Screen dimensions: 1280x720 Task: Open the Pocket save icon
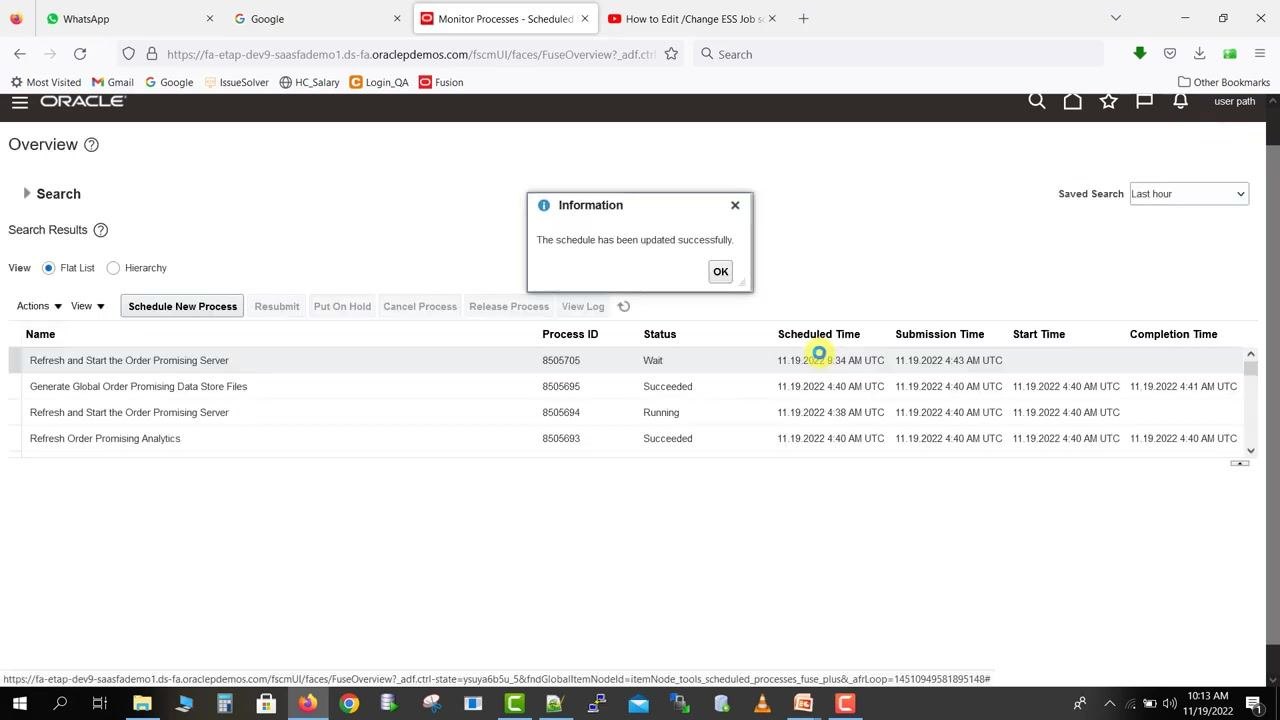1169,54
